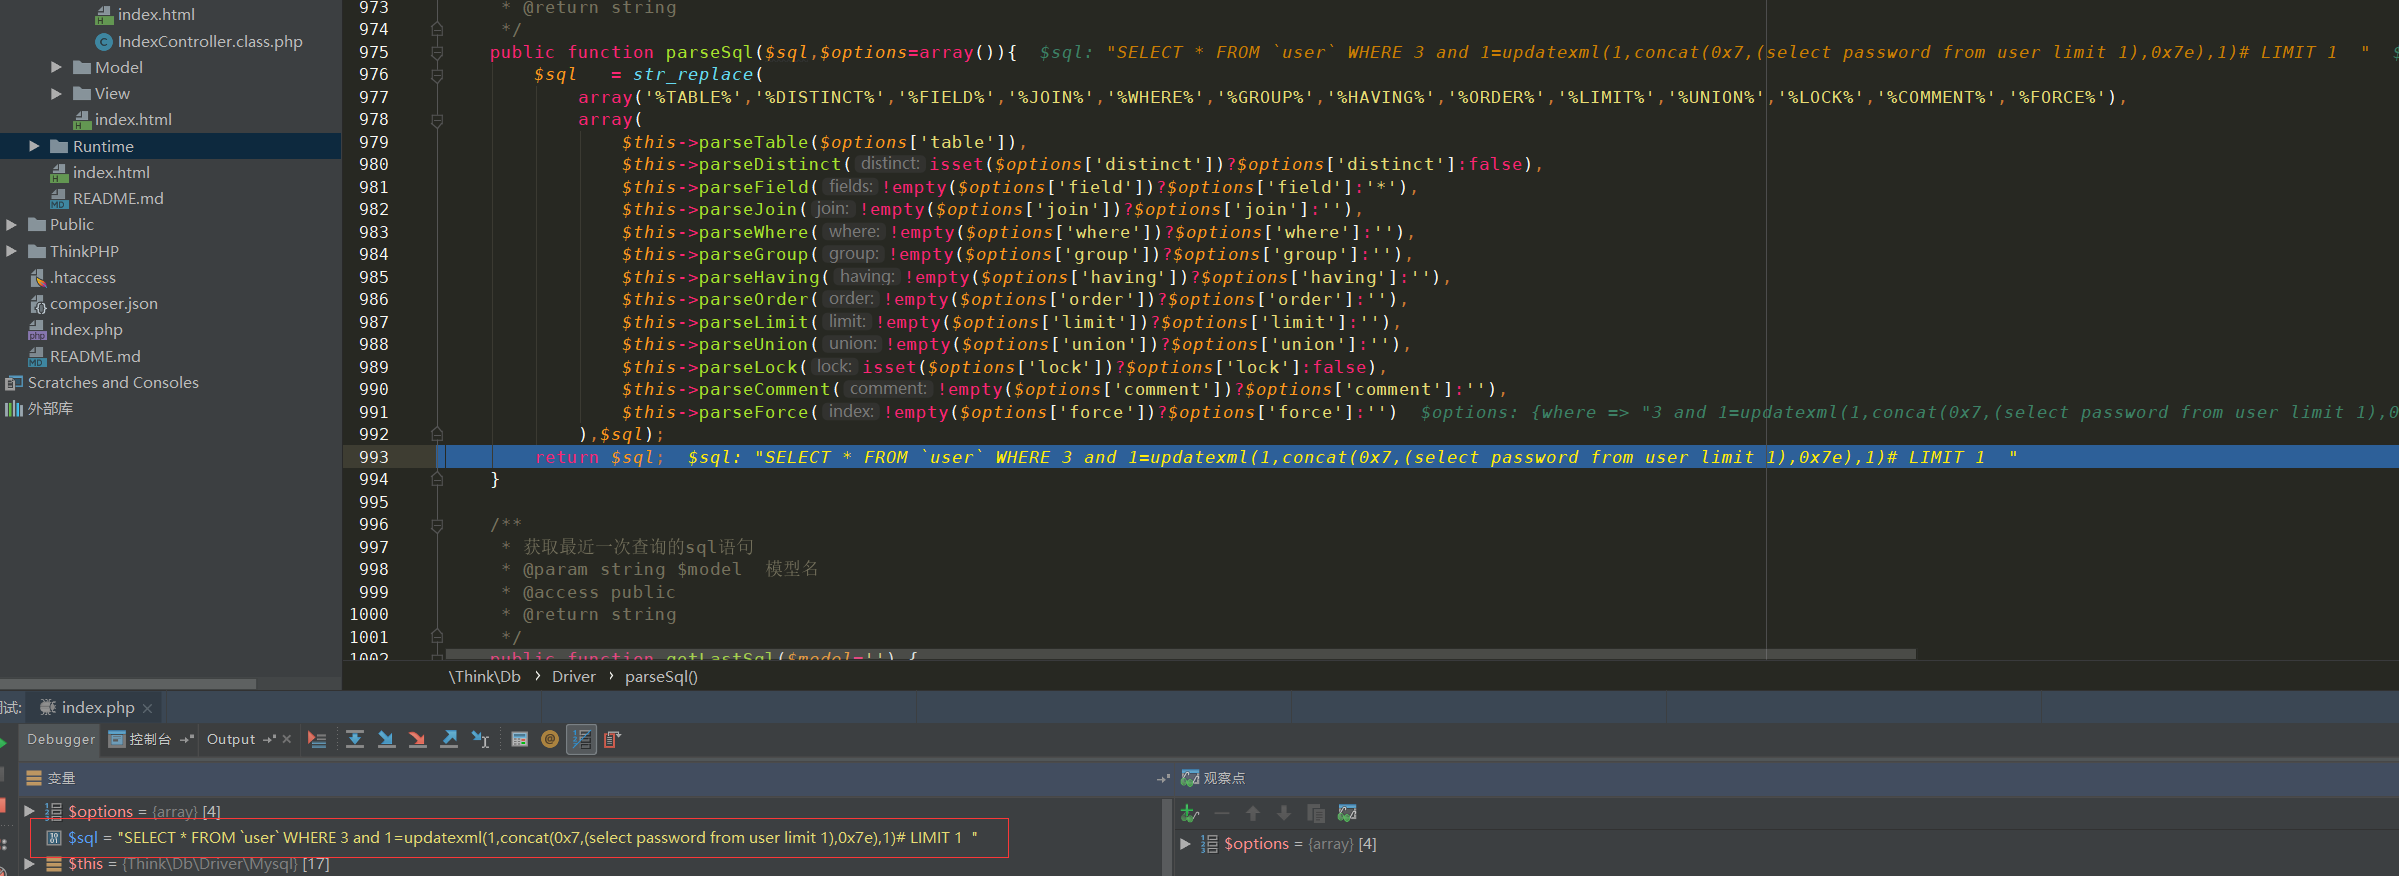Click the 观察点 watches panel header icon
The height and width of the screenshot is (876, 2399).
point(1190,778)
